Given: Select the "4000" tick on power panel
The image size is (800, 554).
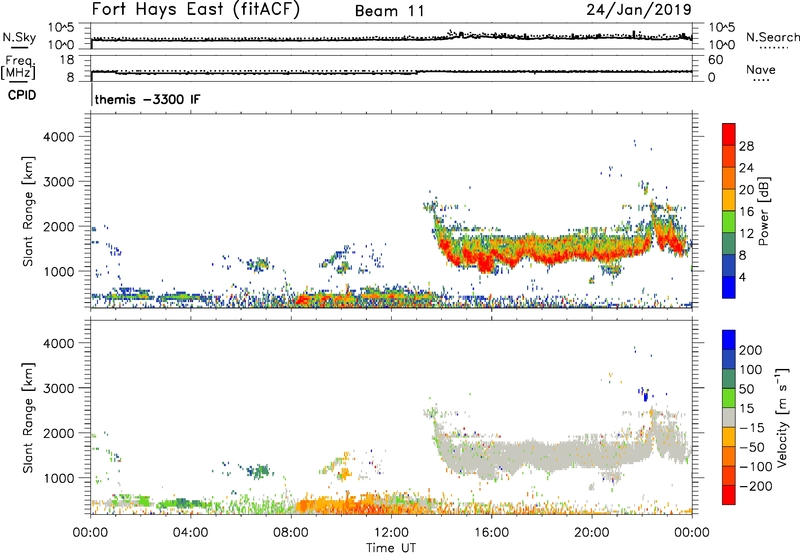Looking at the screenshot, I should pyautogui.click(x=59, y=137).
